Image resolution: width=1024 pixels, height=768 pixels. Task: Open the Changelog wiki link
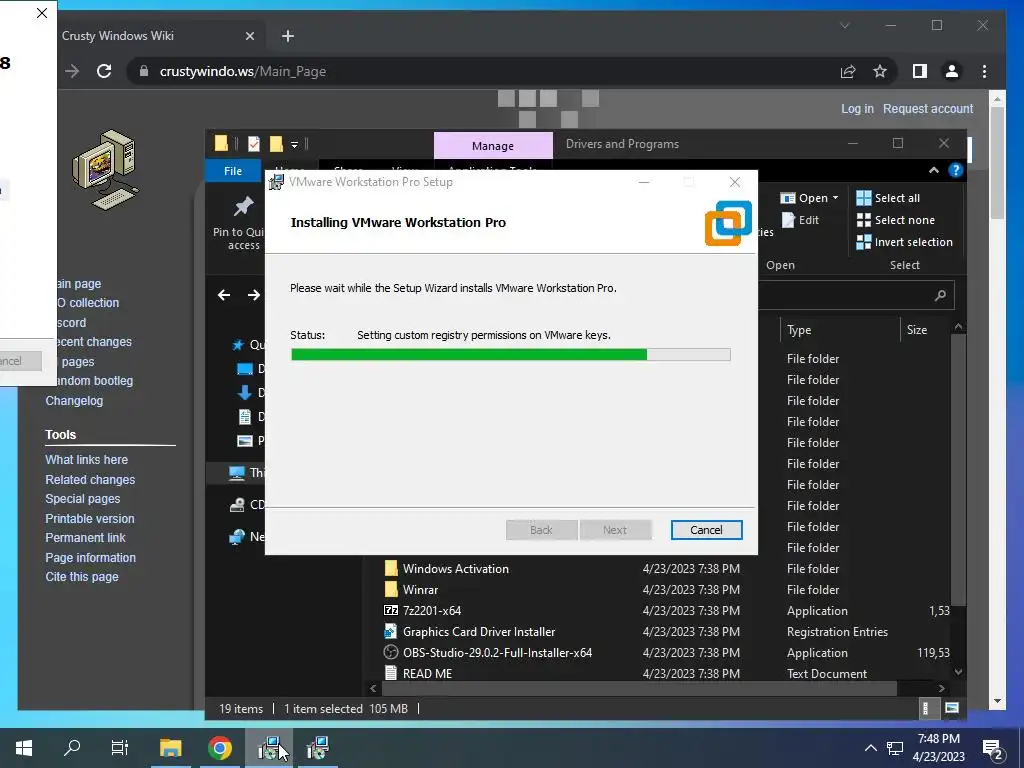[74, 400]
